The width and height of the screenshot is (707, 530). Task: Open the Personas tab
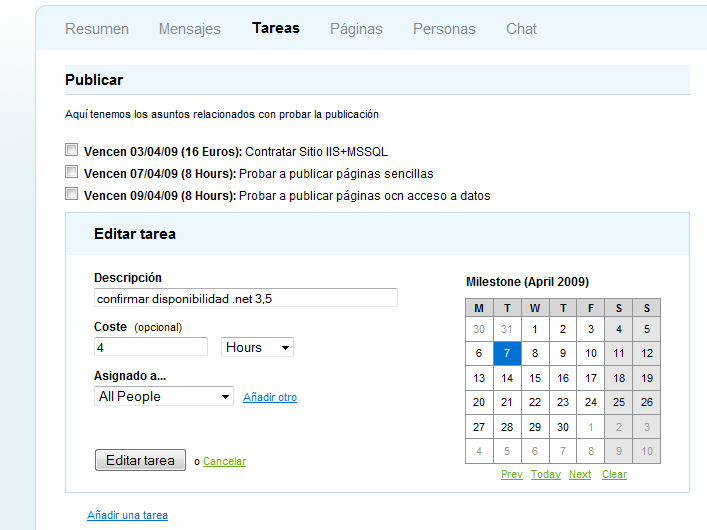pyautogui.click(x=444, y=29)
